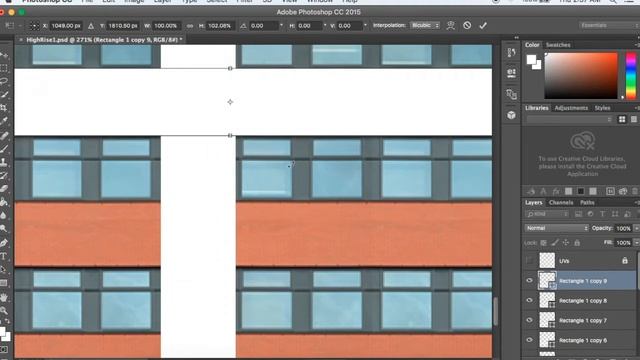The height and width of the screenshot is (360, 640).
Task: Open the Libraries selection dropdown
Action: point(569,119)
